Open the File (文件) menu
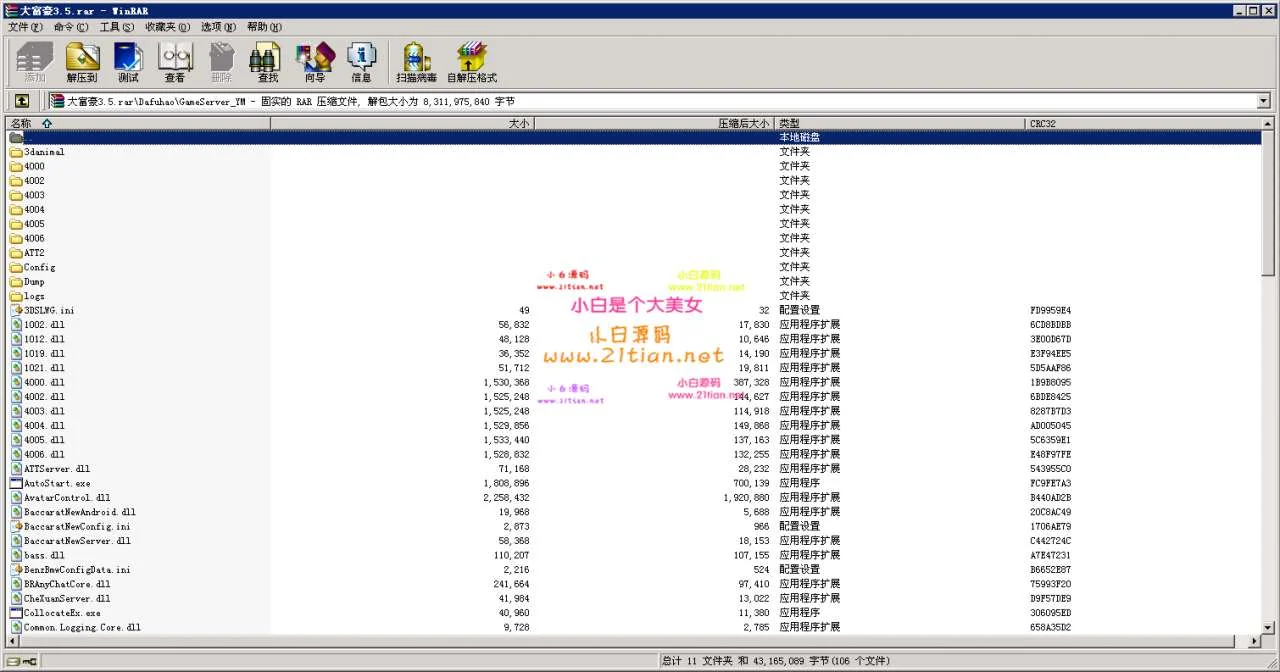This screenshot has width=1280, height=672. [25, 27]
